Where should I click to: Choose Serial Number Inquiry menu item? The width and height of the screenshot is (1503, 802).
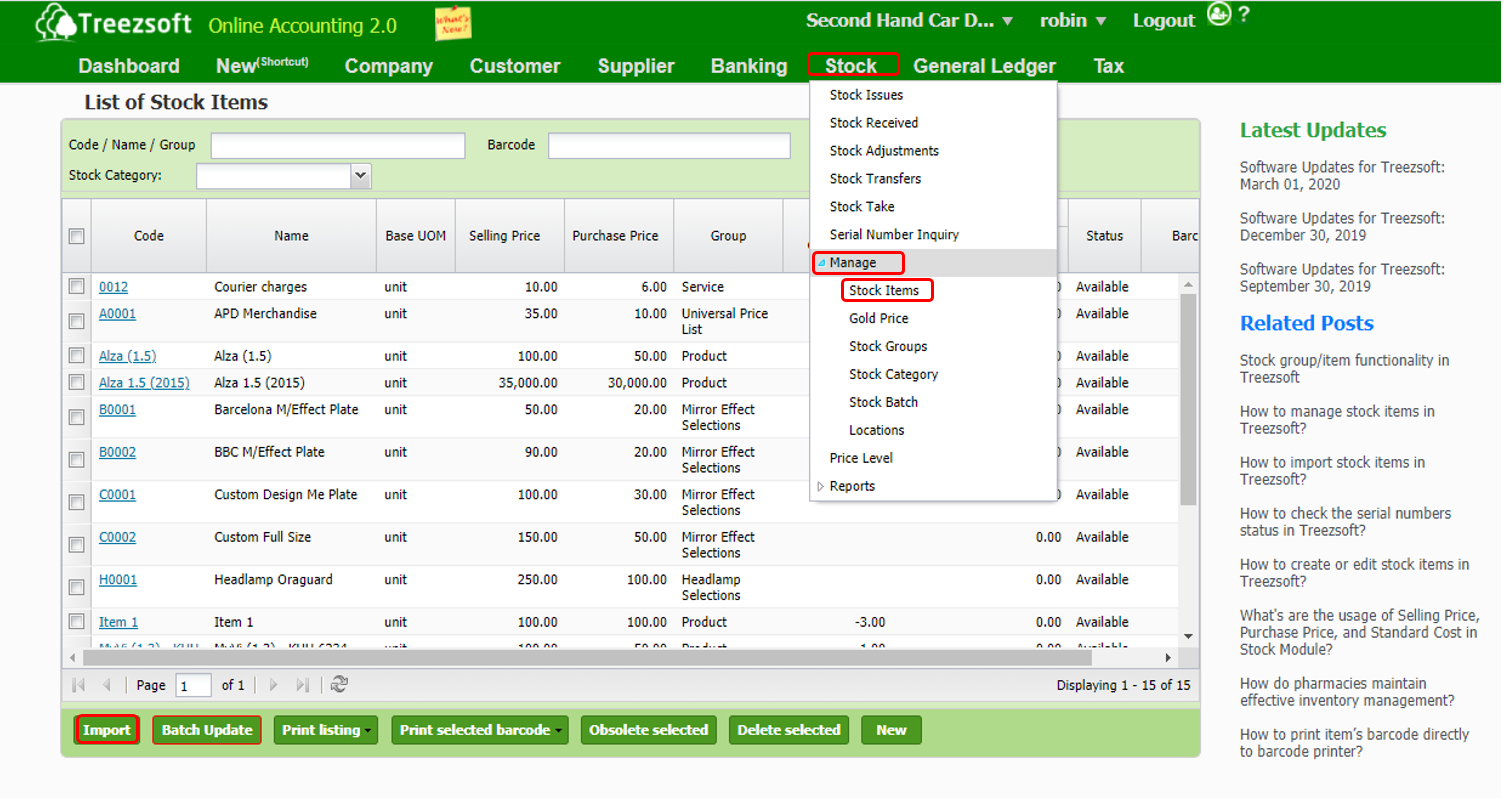(894, 235)
